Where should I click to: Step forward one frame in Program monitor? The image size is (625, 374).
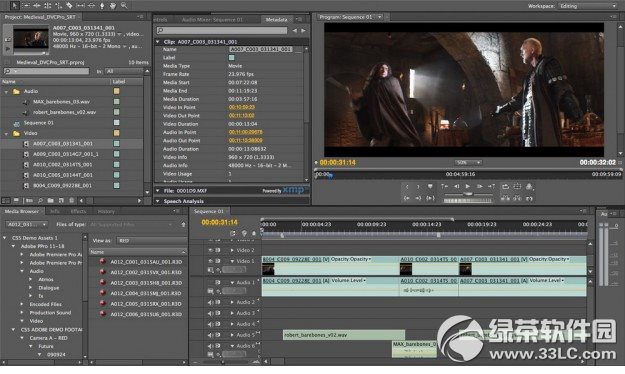pos(480,186)
